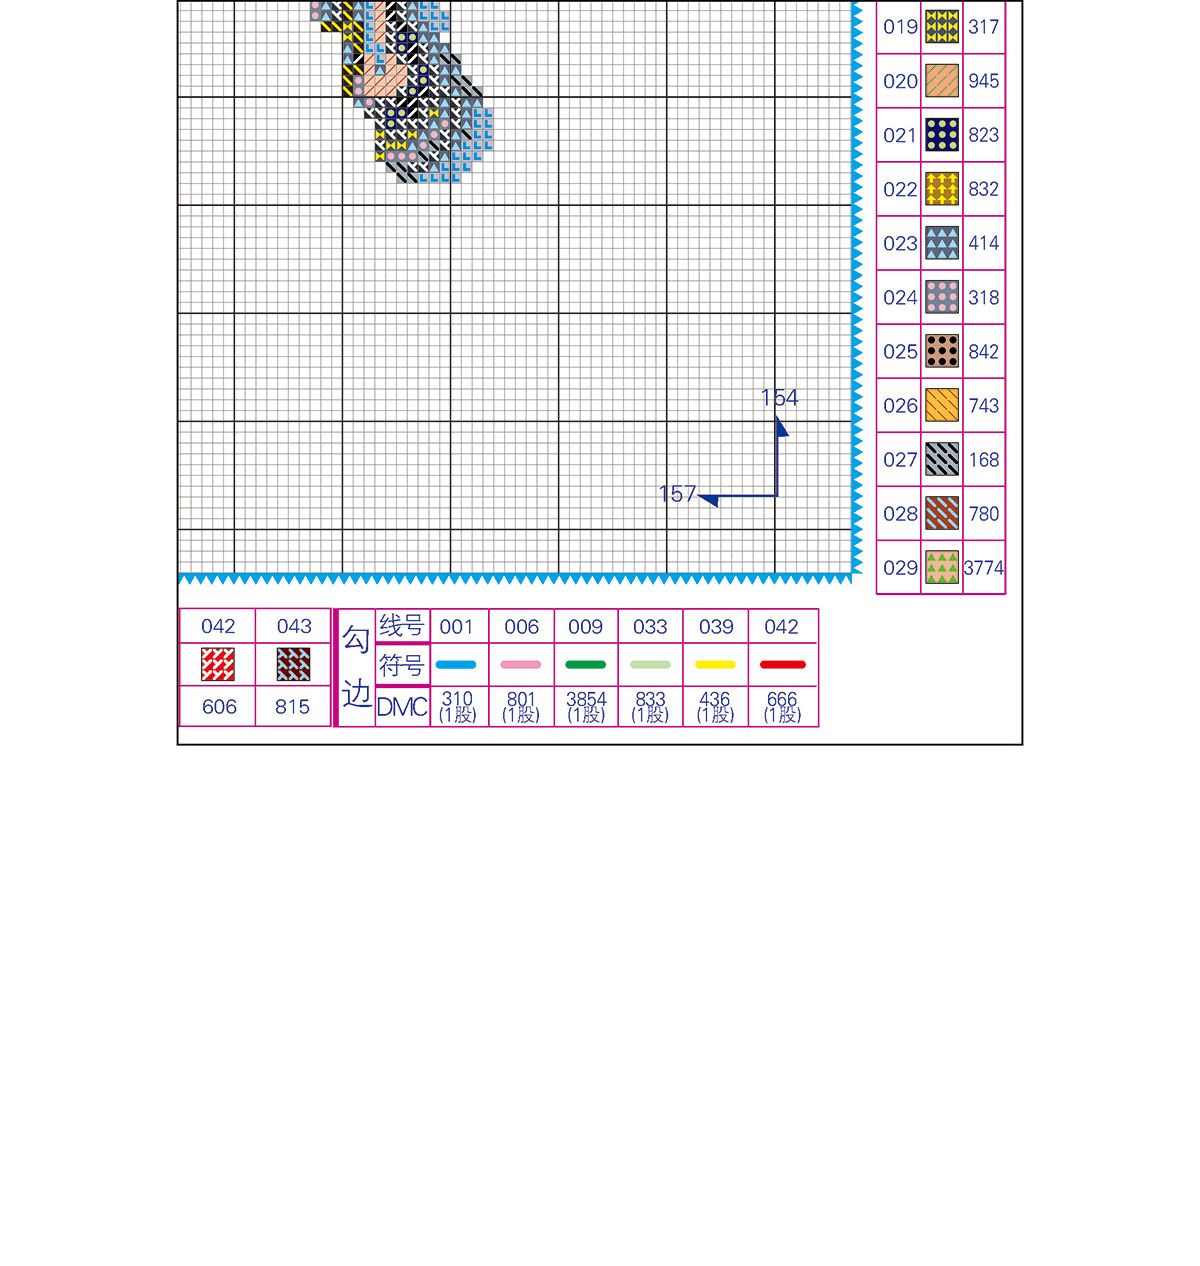Screen dimensions: 1200x1266
Task: Click the green backstitch line for 009
Action: (x=586, y=664)
